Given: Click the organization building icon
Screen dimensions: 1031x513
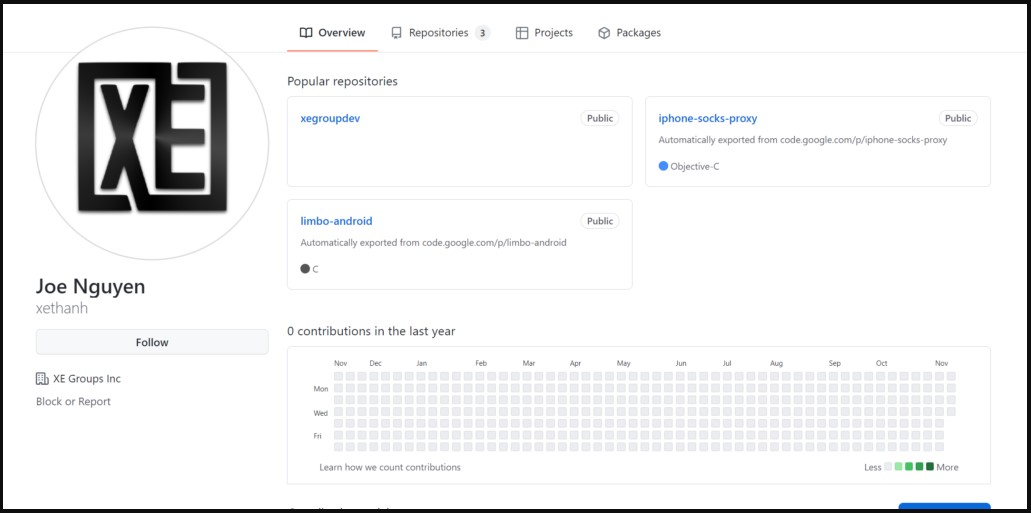Looking at the screenshot, I should coord(41,379).
